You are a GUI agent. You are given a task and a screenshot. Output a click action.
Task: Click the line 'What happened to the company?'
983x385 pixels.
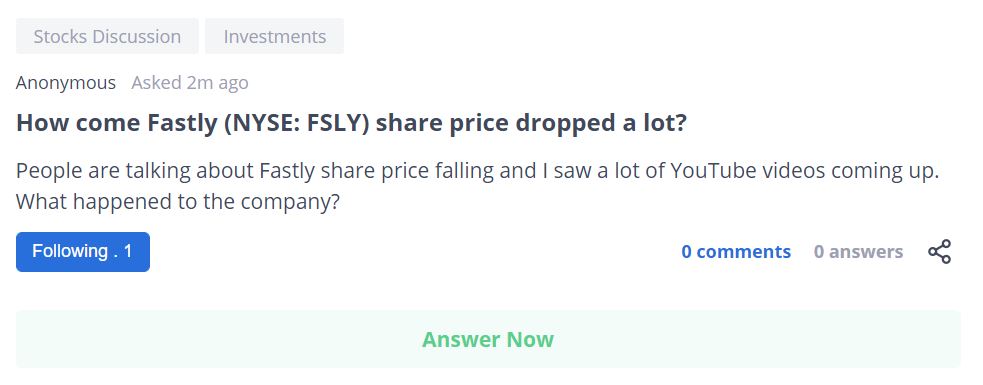[x=177, y=202]
